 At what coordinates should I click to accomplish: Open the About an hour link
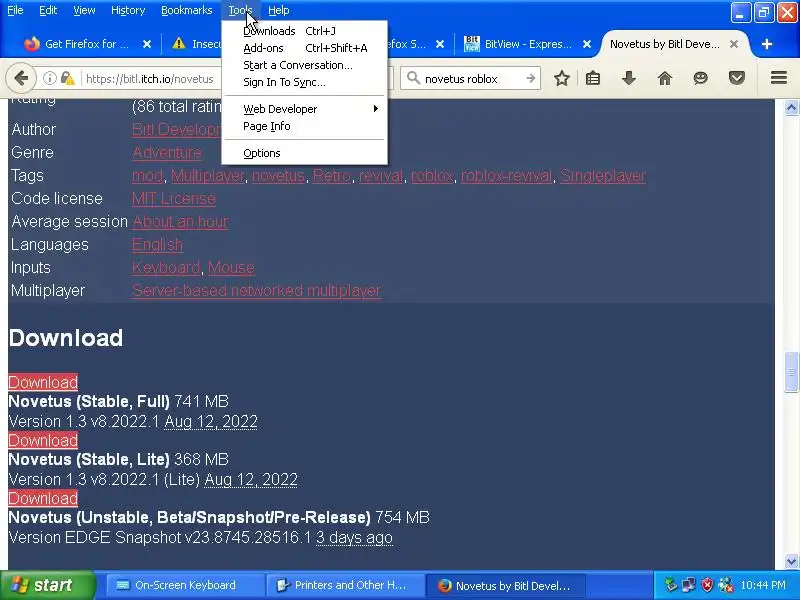point(180,221)
